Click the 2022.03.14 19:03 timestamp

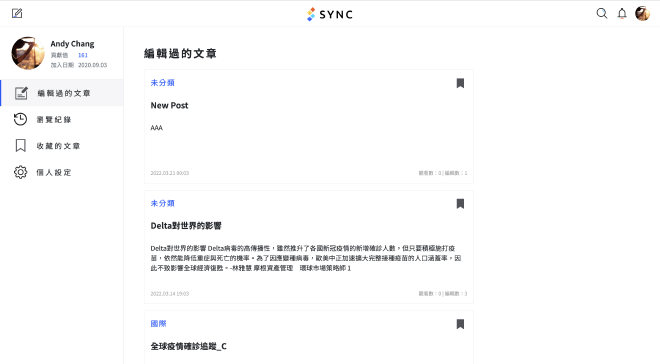(170, 294)
